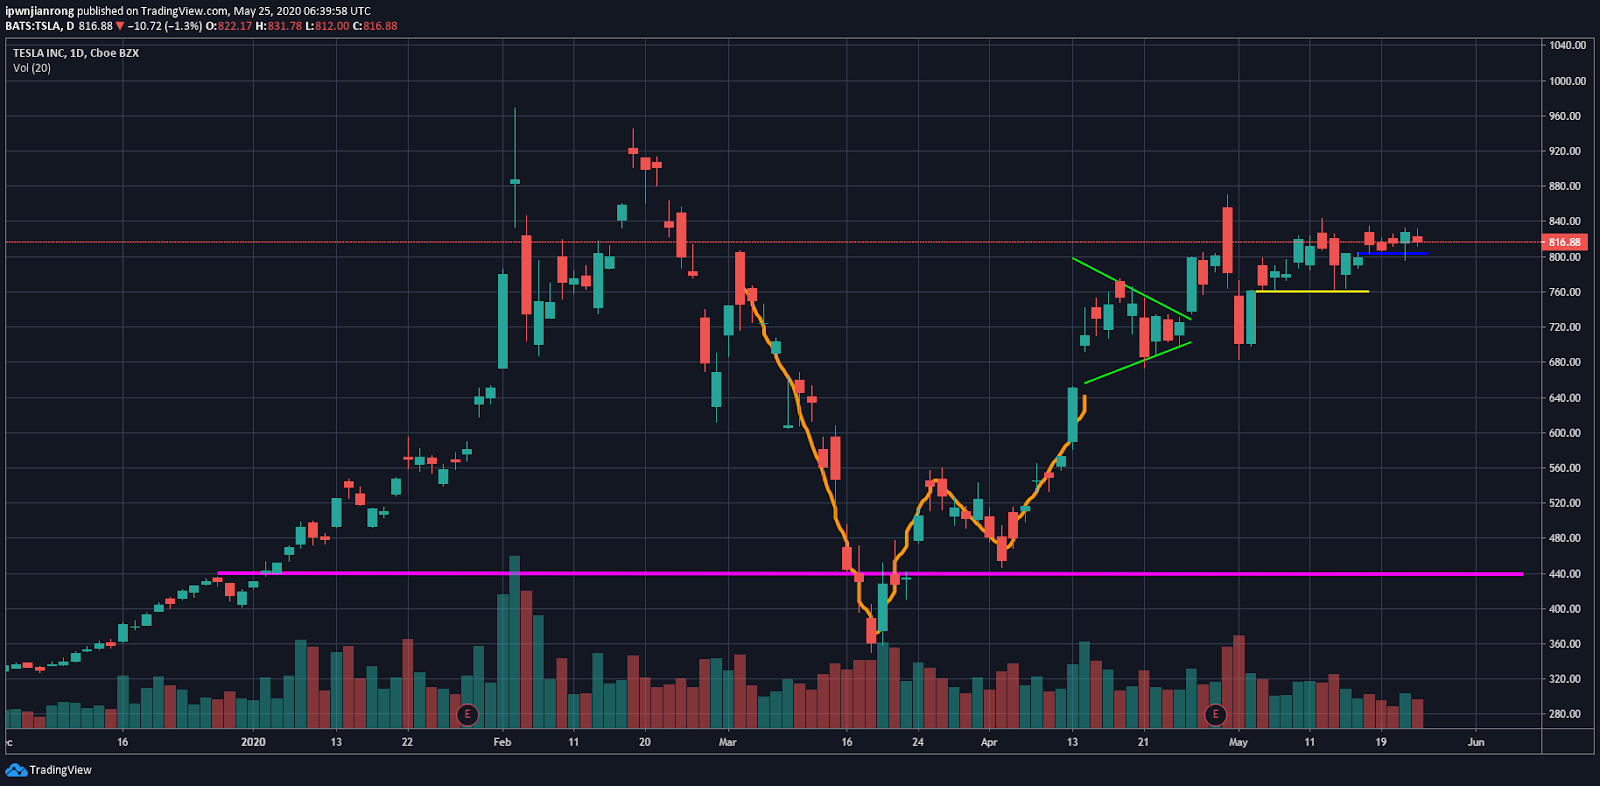Click the 1000.00 price axis label
The height and width of the screenshot is (786, 1600).
click(1567, 81)
